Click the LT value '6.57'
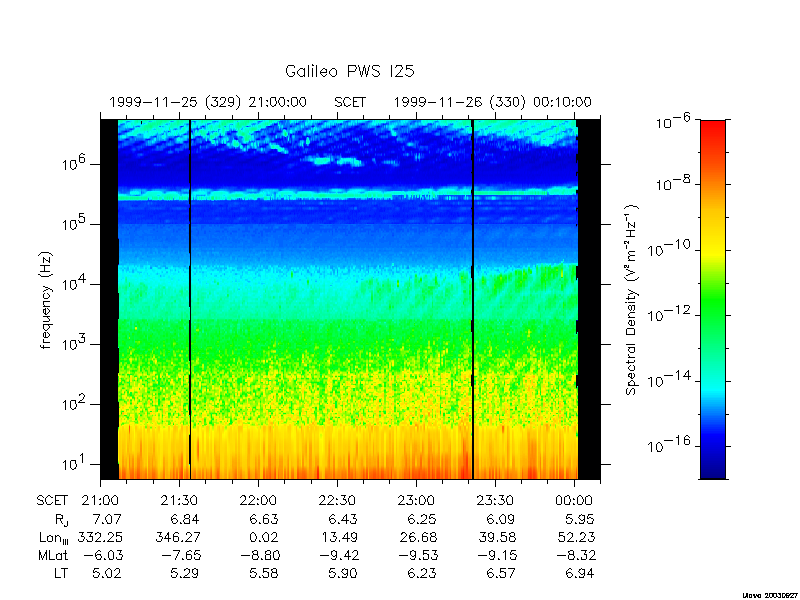The height and width of the screenshot is (600, 800). pyautogui.click(x=500, y=573)
